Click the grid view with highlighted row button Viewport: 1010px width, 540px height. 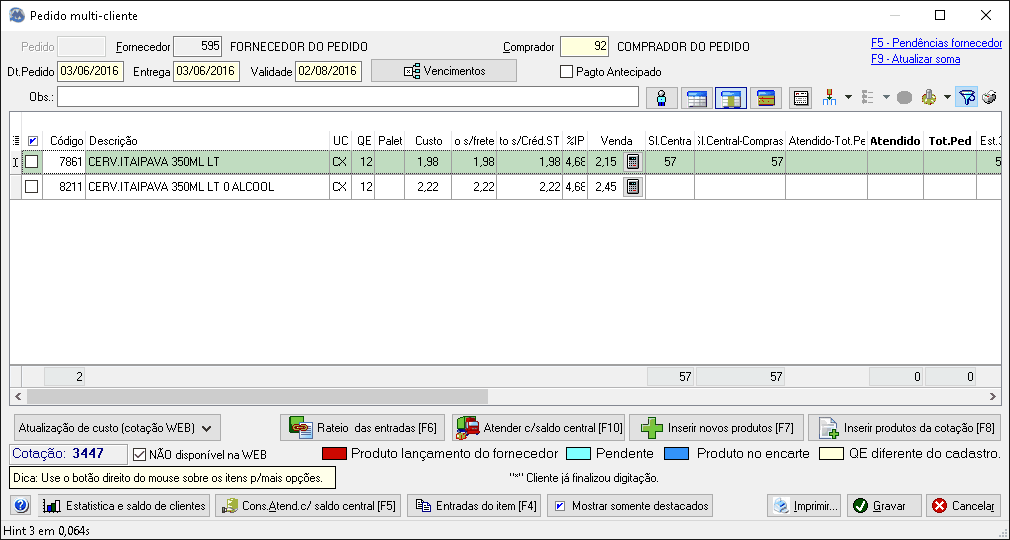click(x=765, y=98)
